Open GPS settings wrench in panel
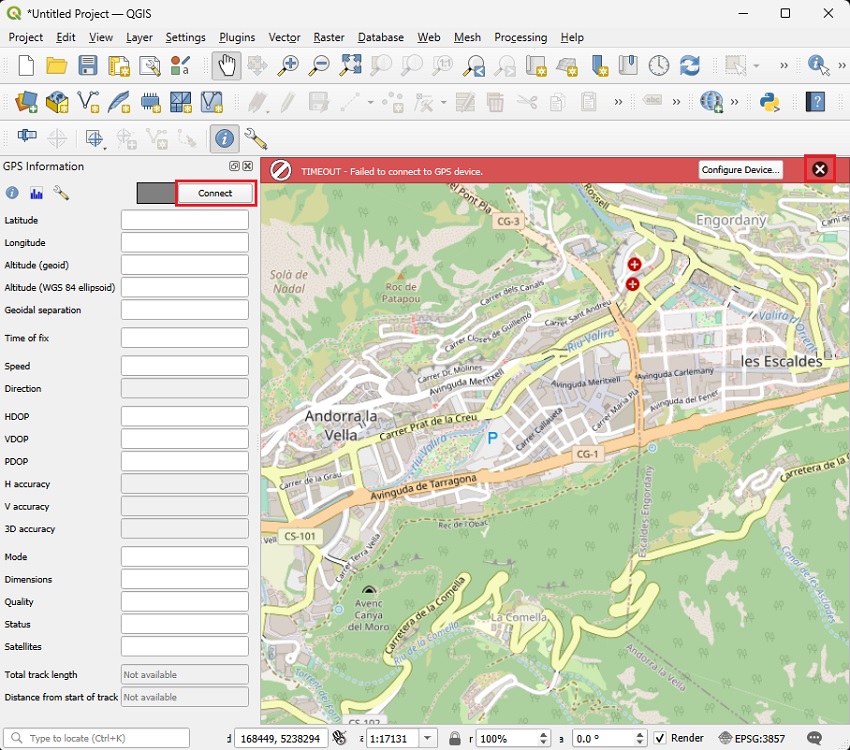 point(61,193)
